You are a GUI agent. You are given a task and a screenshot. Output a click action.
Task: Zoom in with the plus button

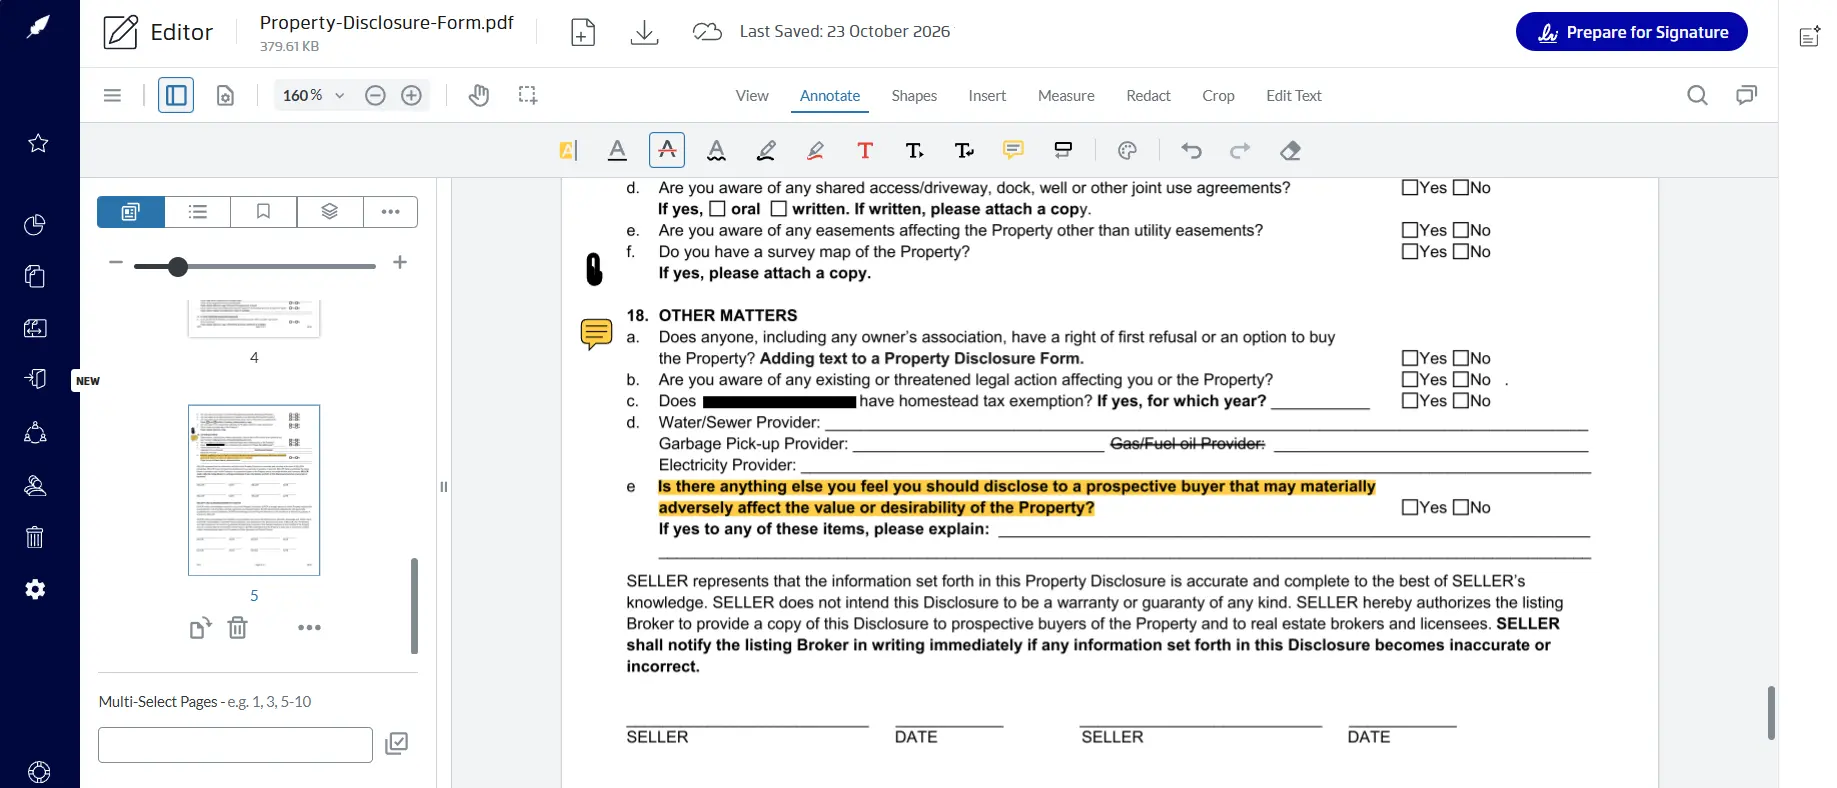[x=411, y=95]
